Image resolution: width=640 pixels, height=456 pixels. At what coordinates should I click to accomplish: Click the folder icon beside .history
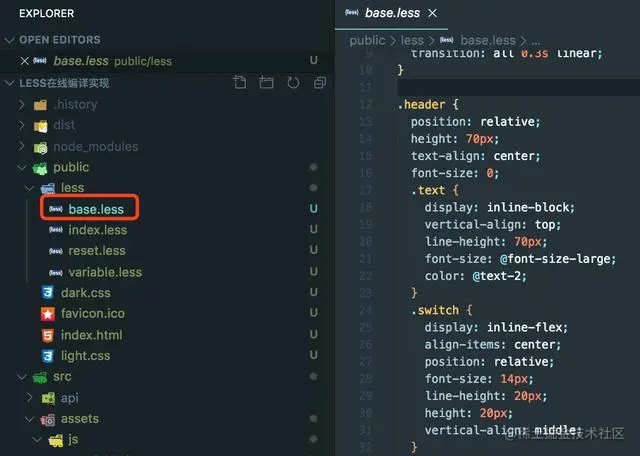(x=40, y=105)
